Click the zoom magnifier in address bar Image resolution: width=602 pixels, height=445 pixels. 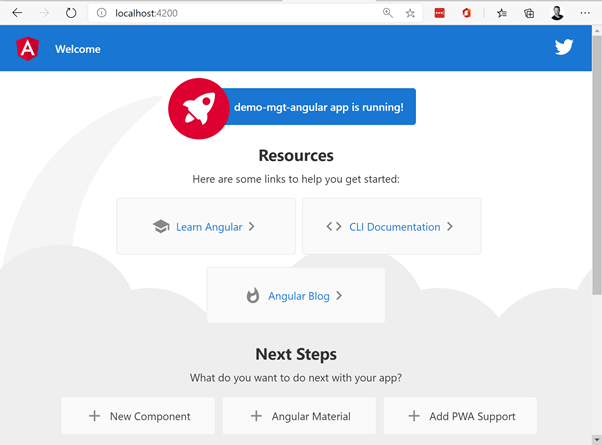tap(388, 13)
